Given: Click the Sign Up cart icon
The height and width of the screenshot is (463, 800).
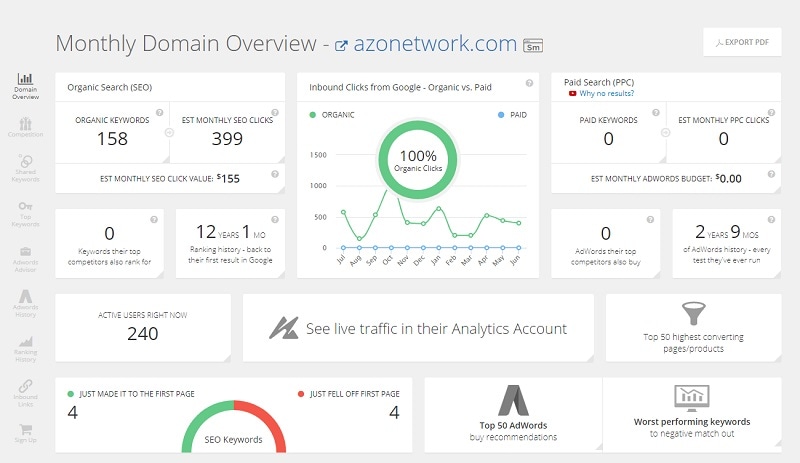Looking at the screenshot, I should click(x=26, y=429).
